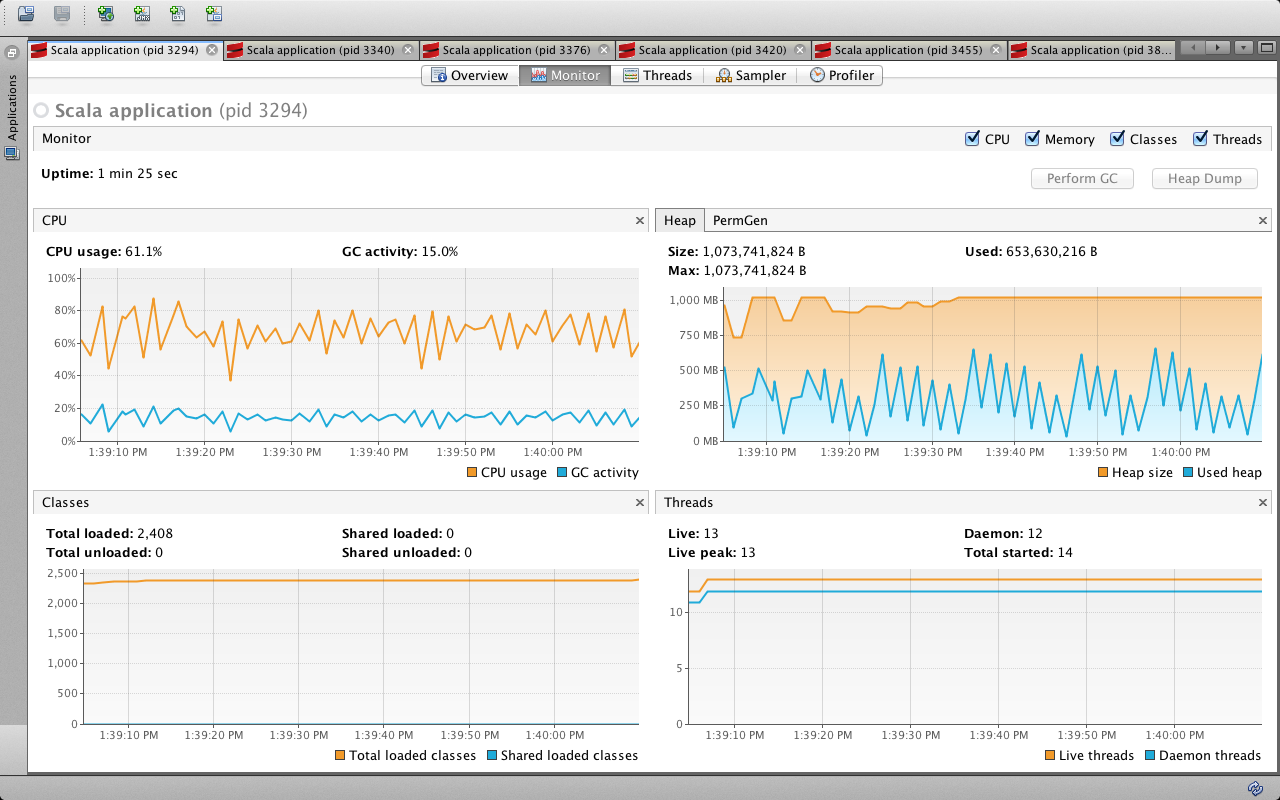The height and width of the screenshot is (800, 1280).
Task: Click the Uptime 1 min 25 sec text
Action: [109, 174]
